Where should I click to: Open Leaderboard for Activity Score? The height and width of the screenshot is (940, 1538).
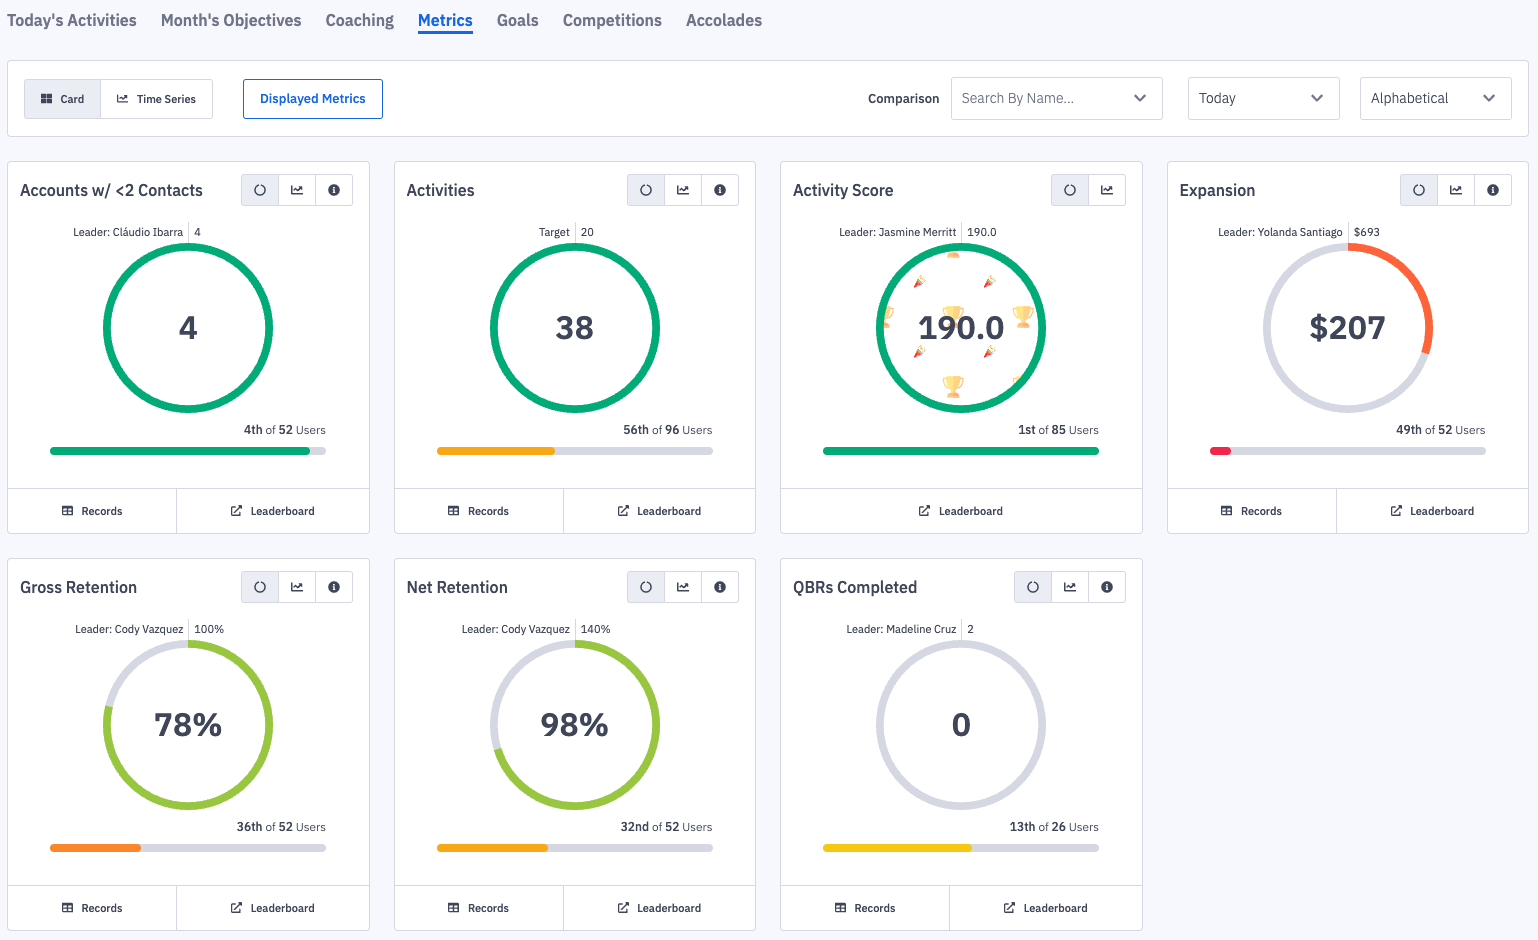tap(961, 511)
